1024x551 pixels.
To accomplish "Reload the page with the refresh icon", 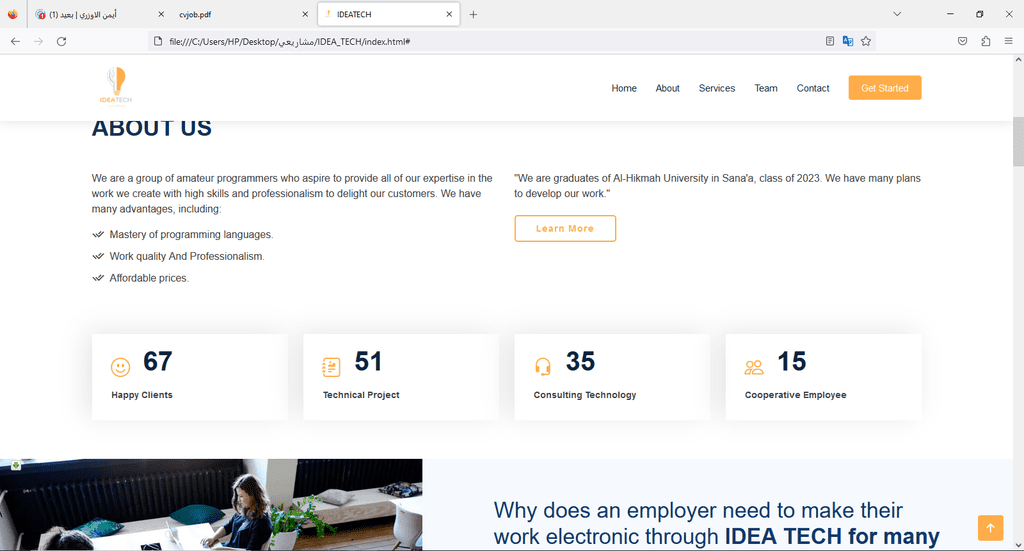I will [61, 41].
